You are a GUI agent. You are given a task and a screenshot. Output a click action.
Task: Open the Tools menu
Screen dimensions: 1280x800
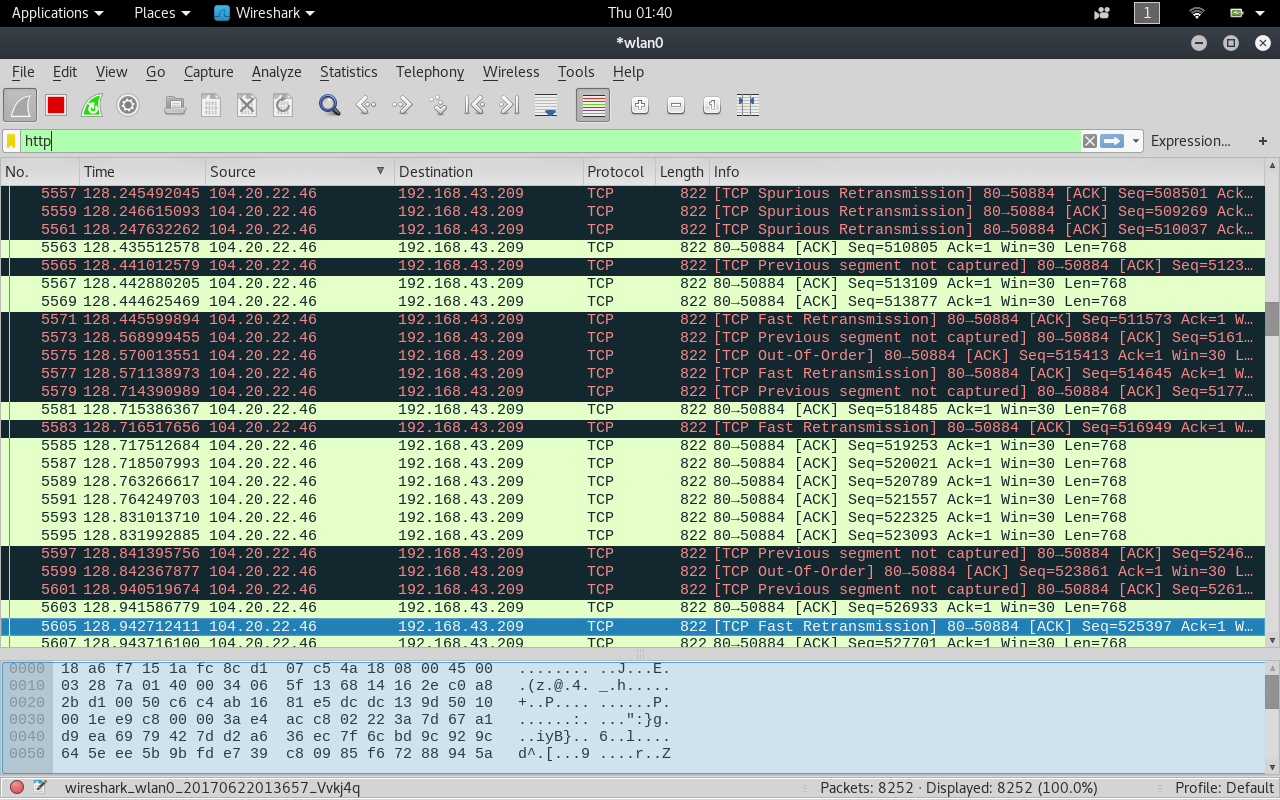tap(576, 72)
